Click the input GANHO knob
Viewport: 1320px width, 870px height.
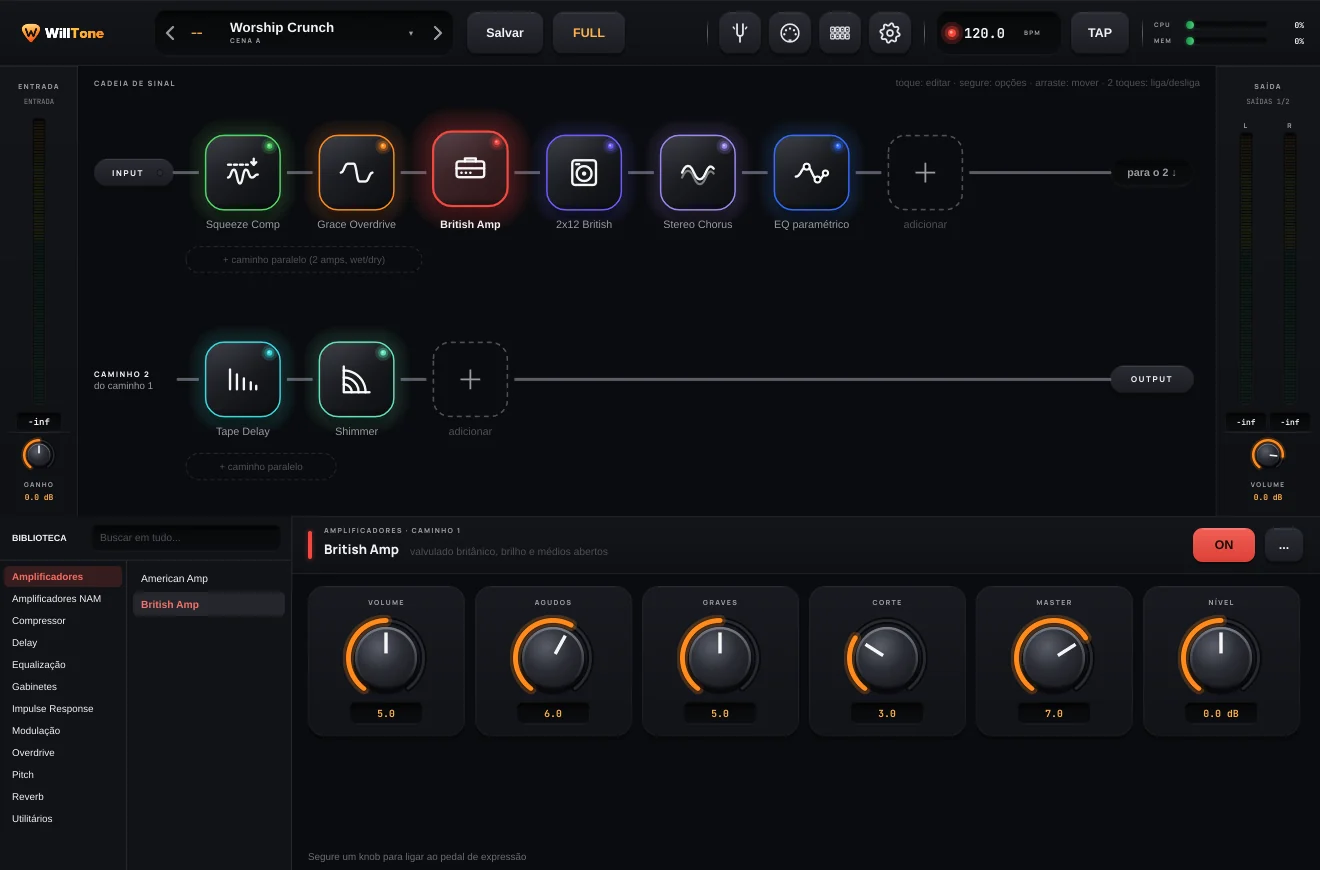click(x=38, y=455)
